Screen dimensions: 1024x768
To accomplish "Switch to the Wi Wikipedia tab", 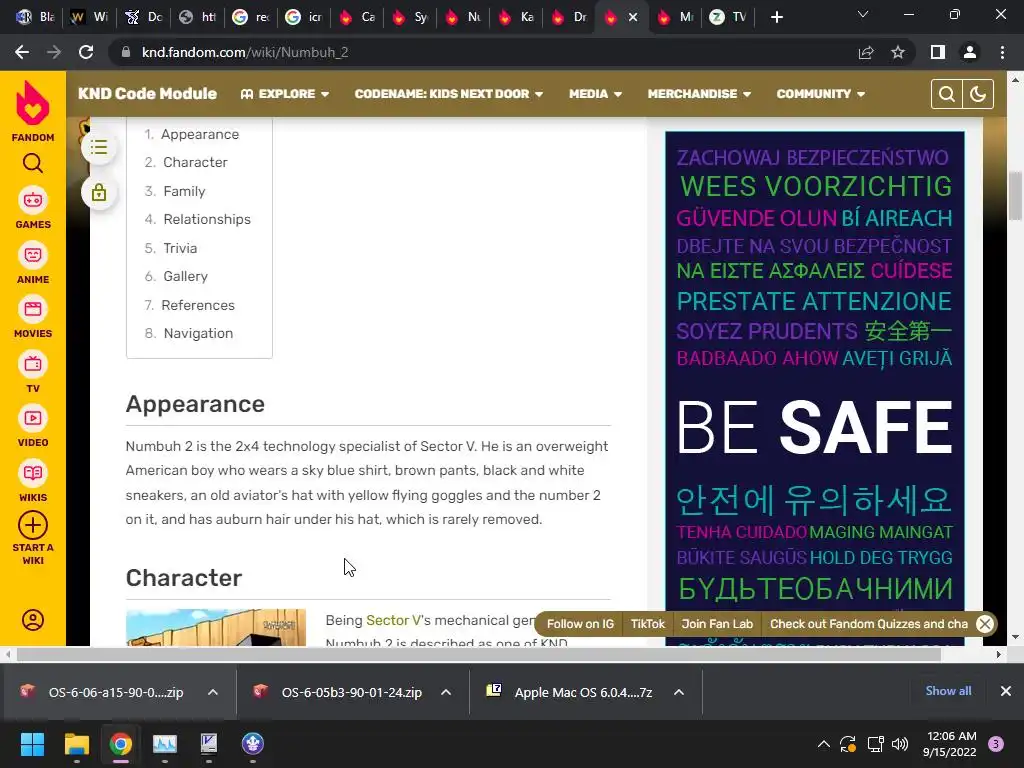I will (89, 17).
